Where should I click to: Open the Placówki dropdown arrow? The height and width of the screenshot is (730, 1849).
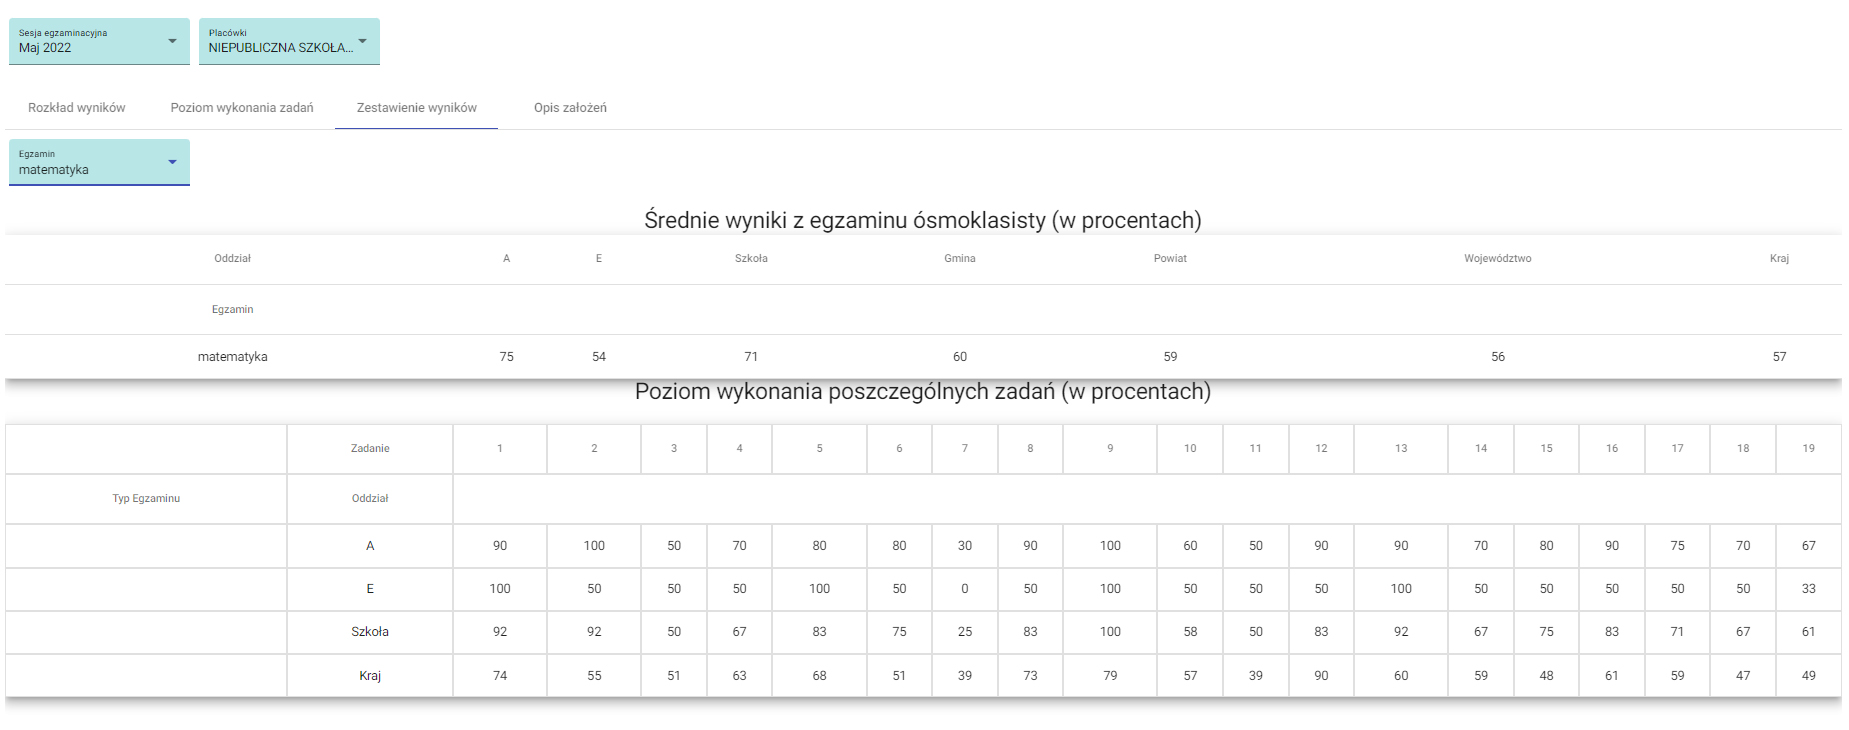362,41
